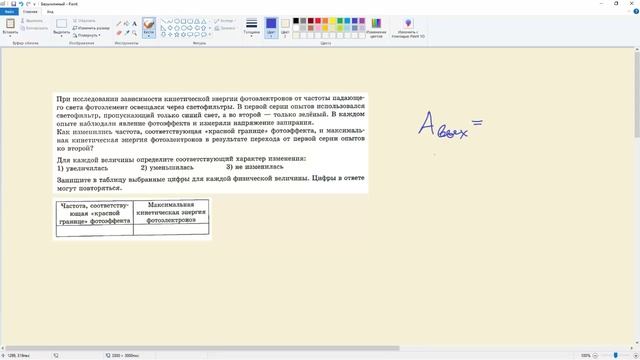Viewport: 640px width, 360px height.
Task: Open the Thickness (Толщина) dropdown
Action: 251,28
